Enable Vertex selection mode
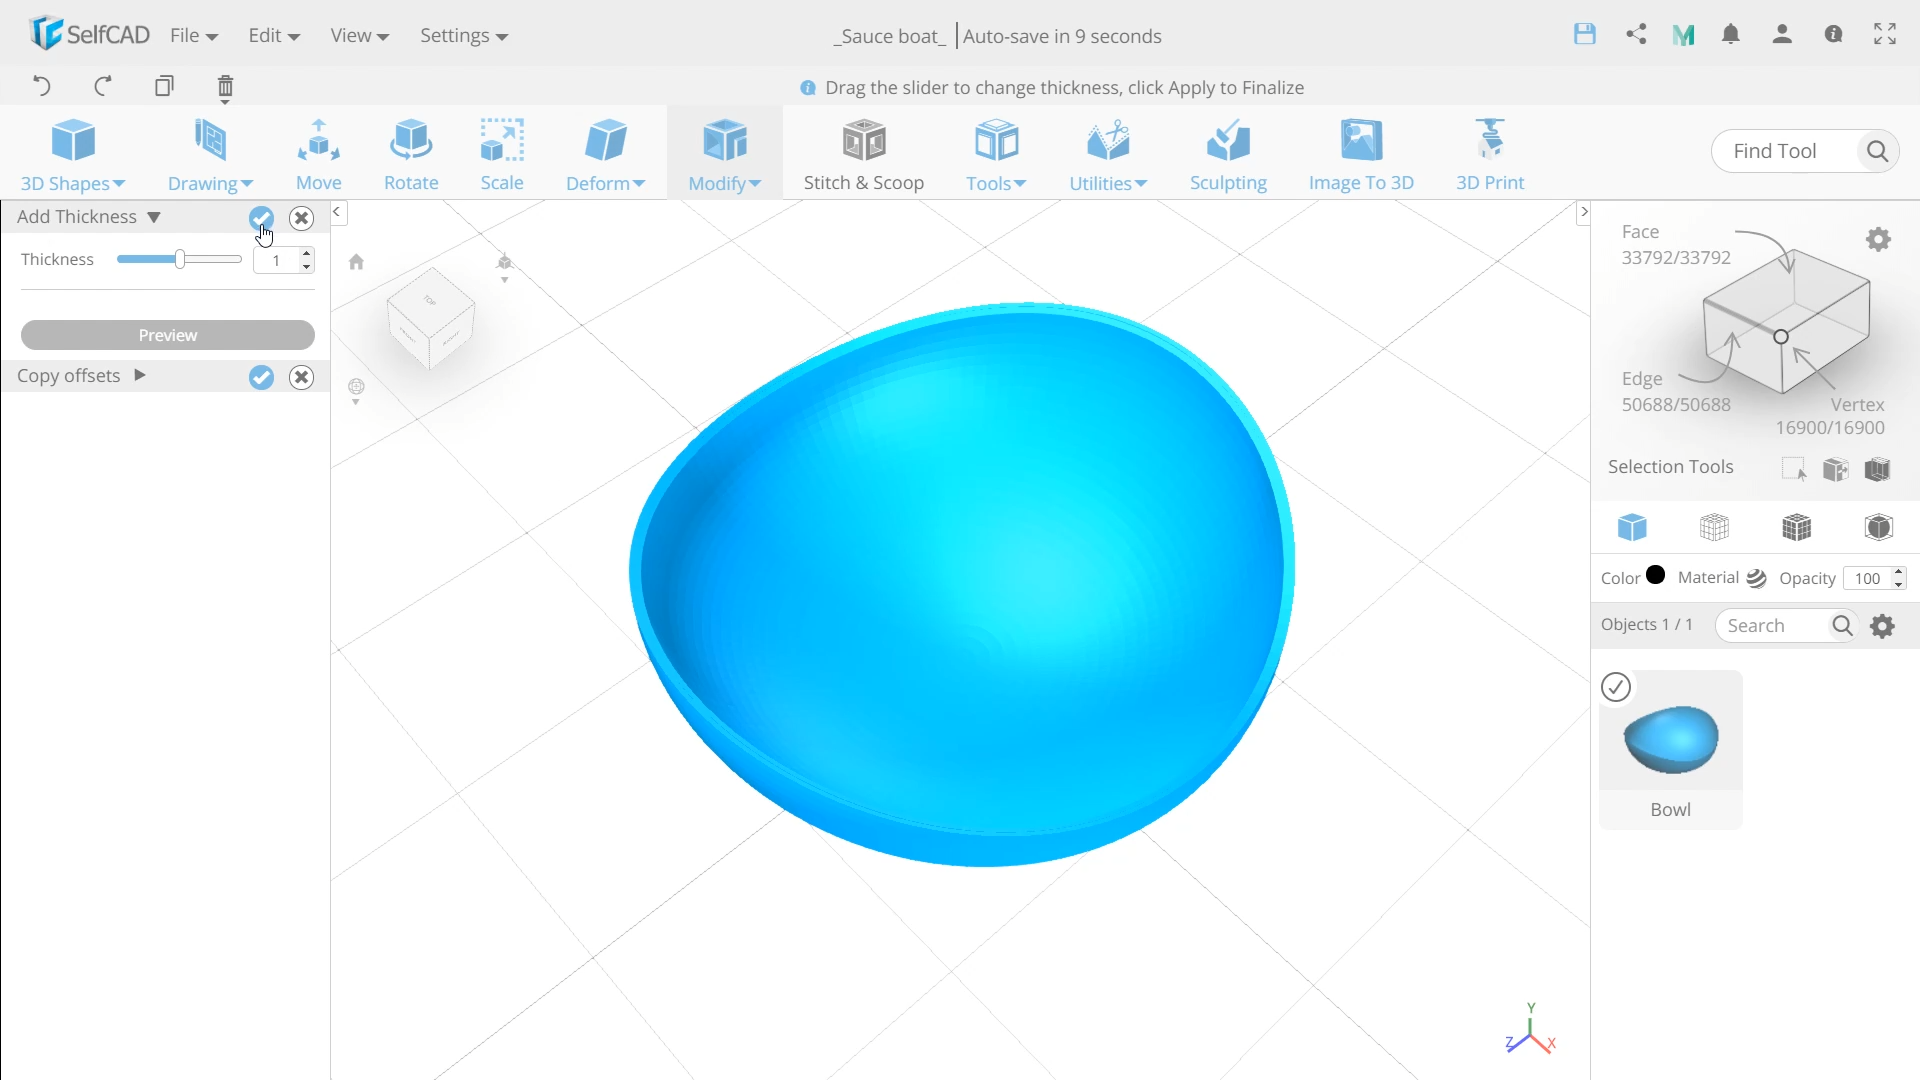Viewport: 1920px width, 1080px height. coord(1830,416)
